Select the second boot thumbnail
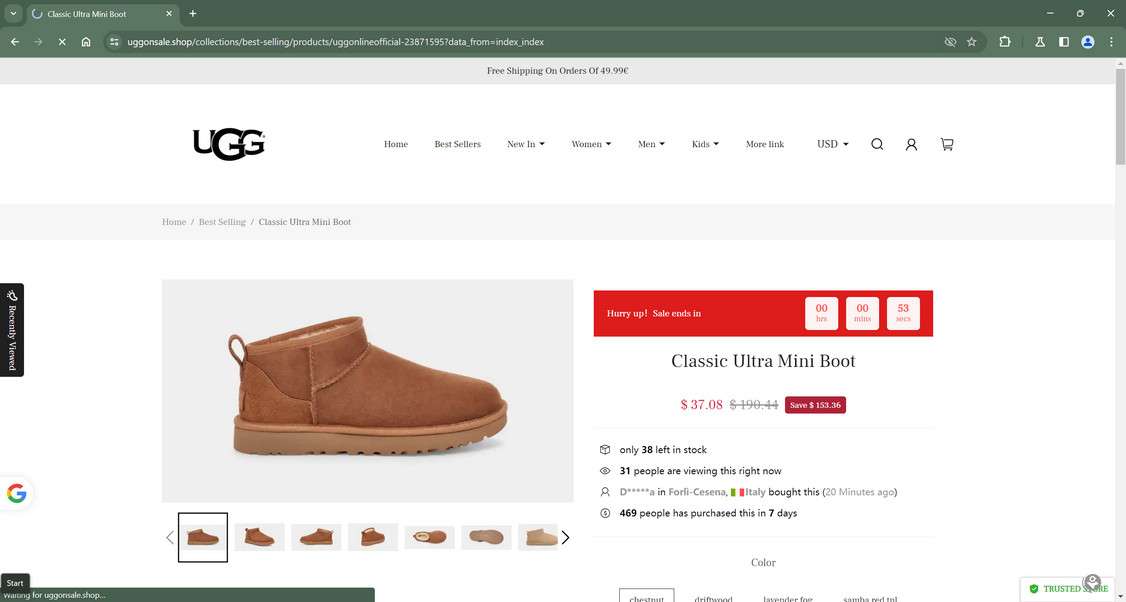Image resolution: width=1126 pixels, height=602 pixels. click(259, 537)
